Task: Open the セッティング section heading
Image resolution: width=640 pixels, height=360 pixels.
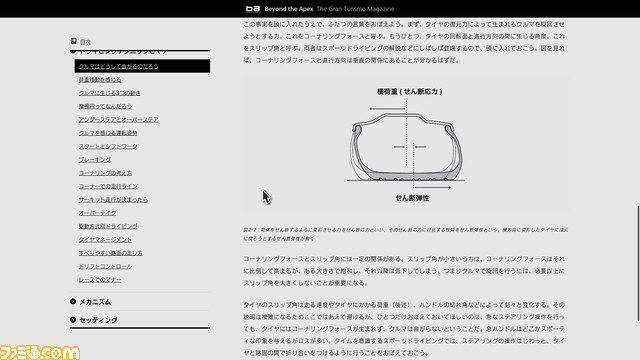Action: point(98,320)
